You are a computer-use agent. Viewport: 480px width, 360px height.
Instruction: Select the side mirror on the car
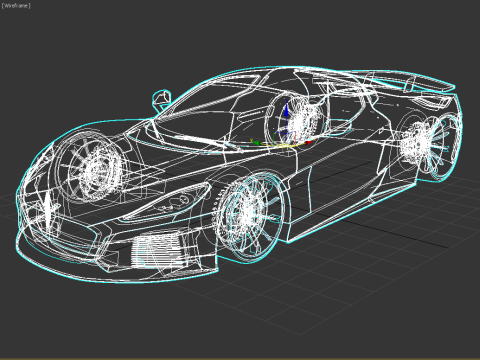click(x=162, y=99)
